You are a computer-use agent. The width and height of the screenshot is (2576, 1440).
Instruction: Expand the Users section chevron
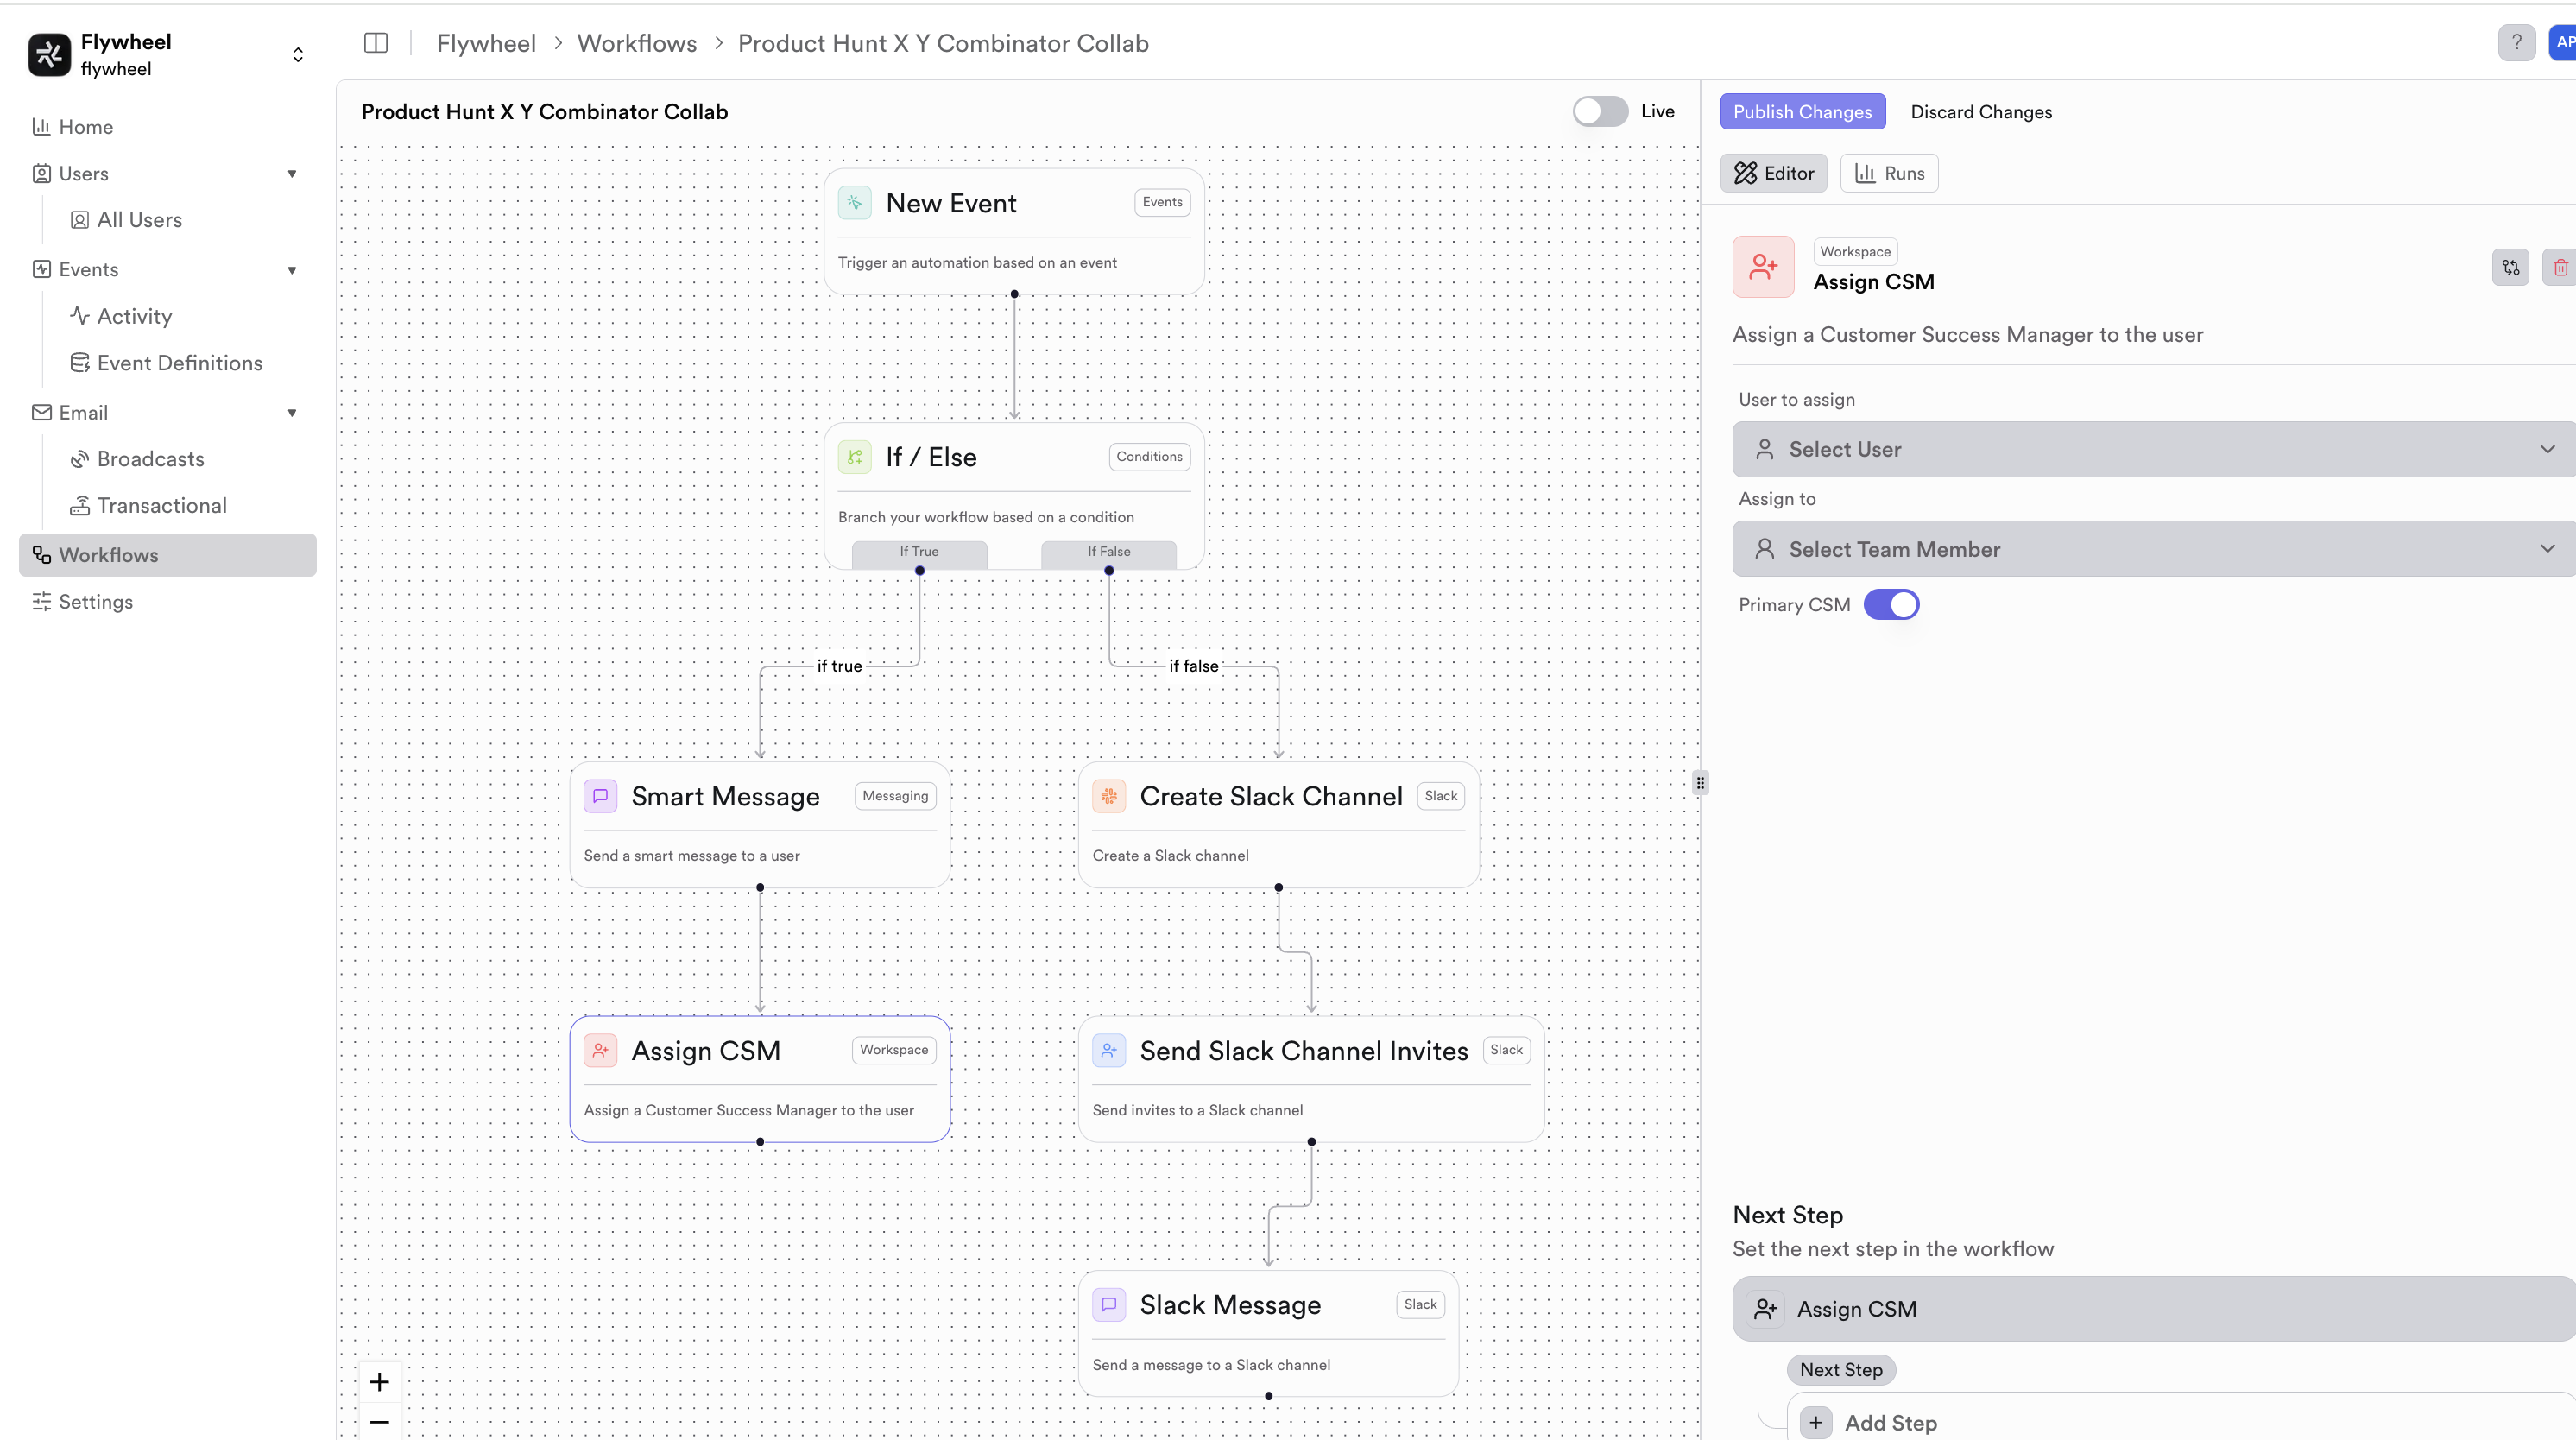pos(292,173)
